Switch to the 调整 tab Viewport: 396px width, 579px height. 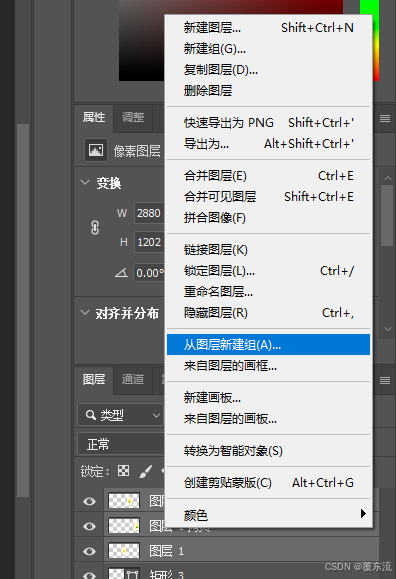point(133,118)
